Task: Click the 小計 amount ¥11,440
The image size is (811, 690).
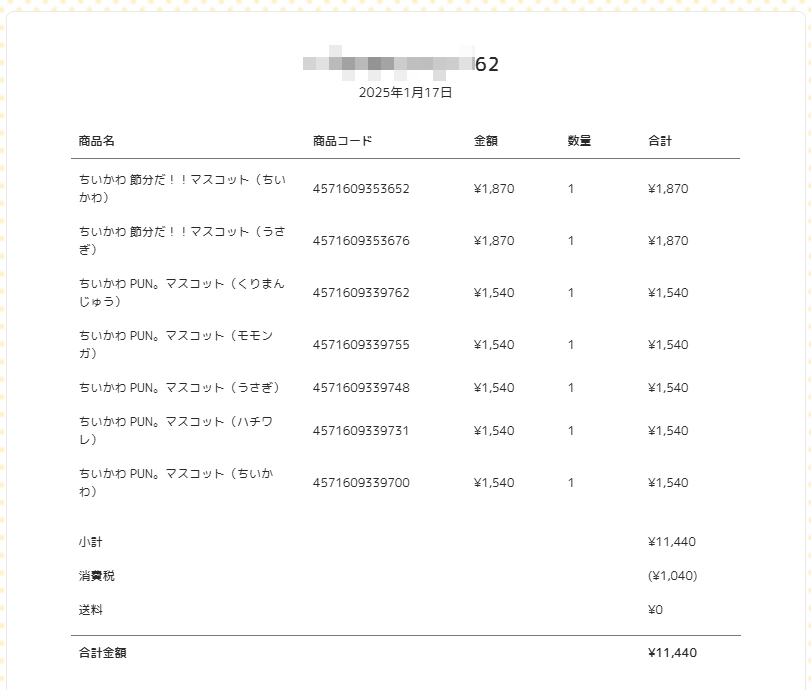Action: pyautogui.click(x=672, y=542)
